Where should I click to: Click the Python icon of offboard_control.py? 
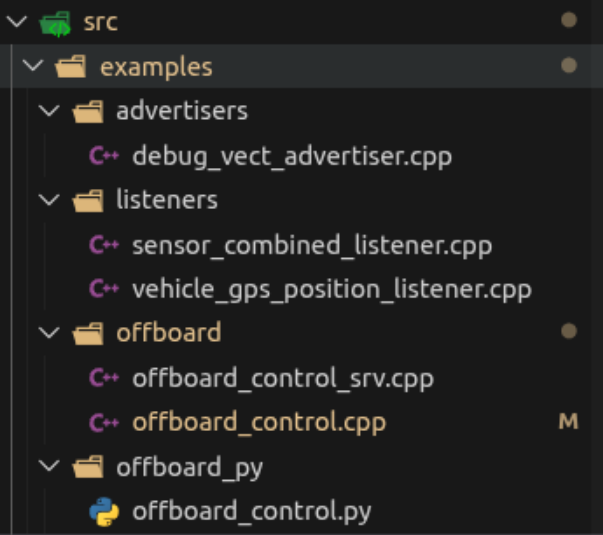[x=104, y=512]
